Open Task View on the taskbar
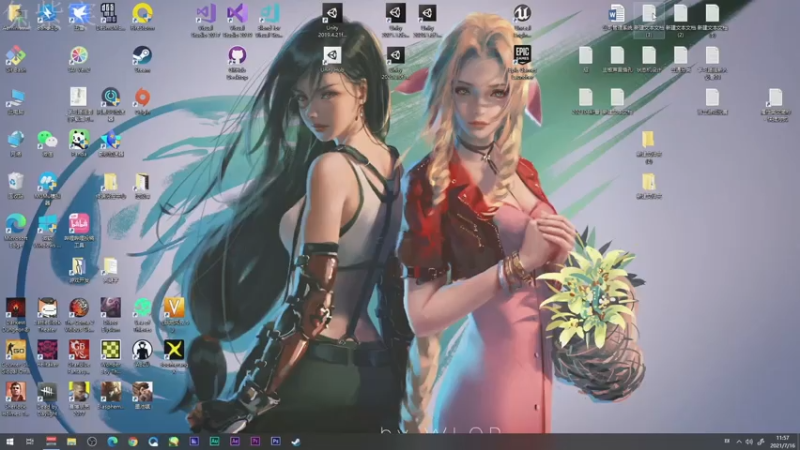Image resolution: width=800 pixels, height=450 pixels. tap(30, 441)
